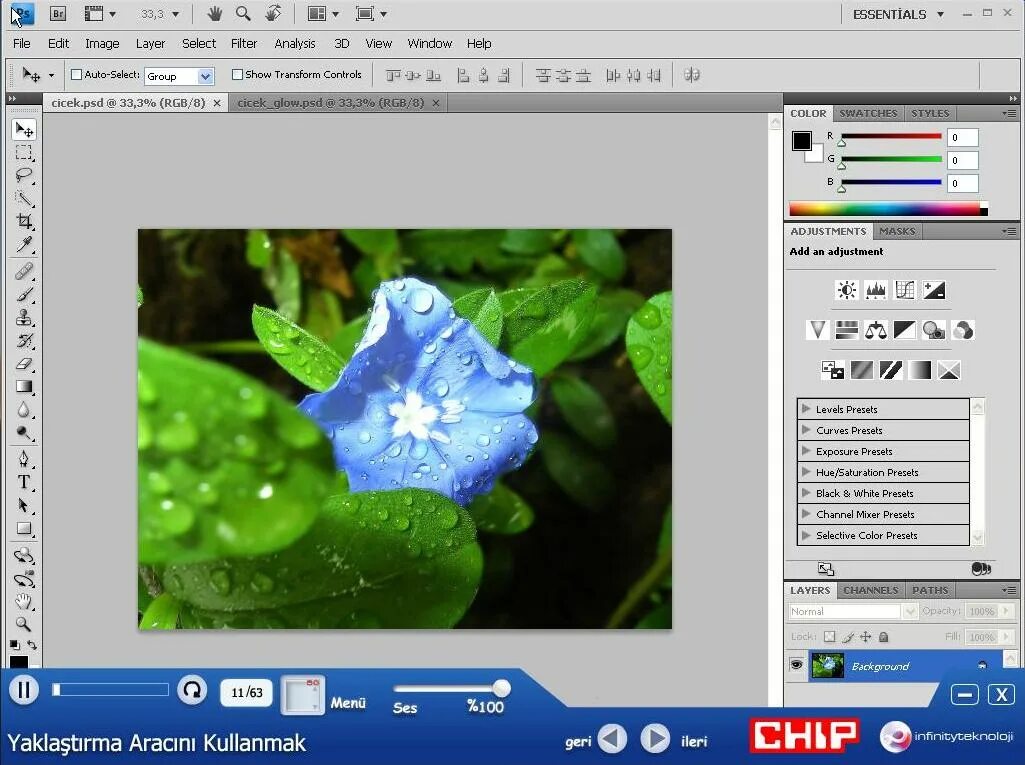This screenshot has width=1025, height=765.
Task: Select the Magic Wand tool
Action: click(x=24, y=198)
